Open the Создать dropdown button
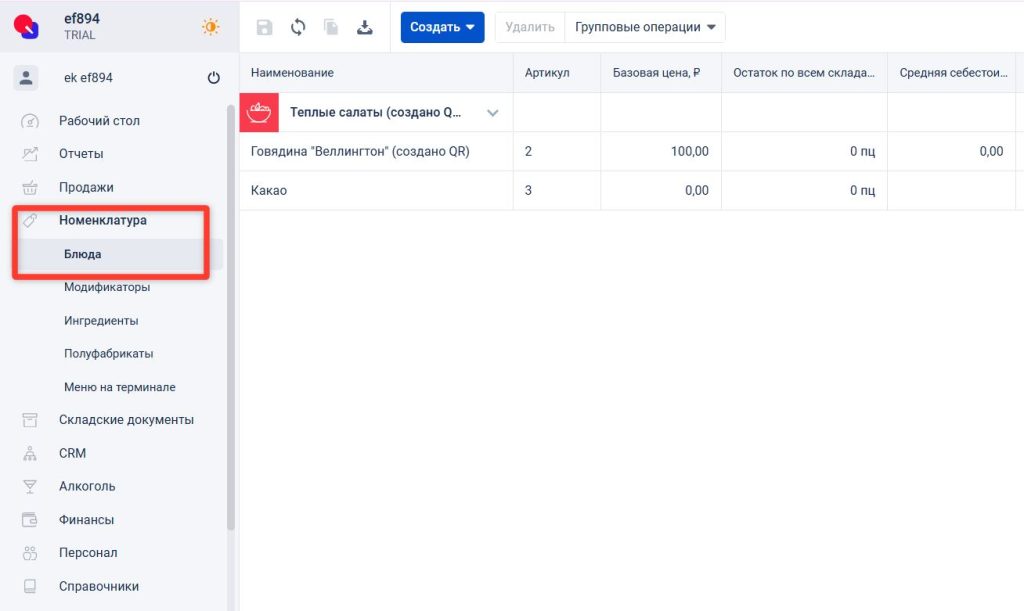The width and height of the screenshot is (1024, 611). pyautogui.click(x=442, y=27)
